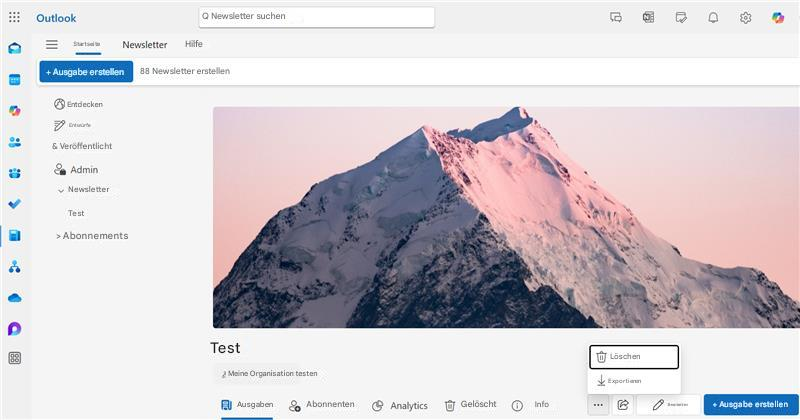Click the blue Ausgabe erstellen button top-left

pos(86,72)
